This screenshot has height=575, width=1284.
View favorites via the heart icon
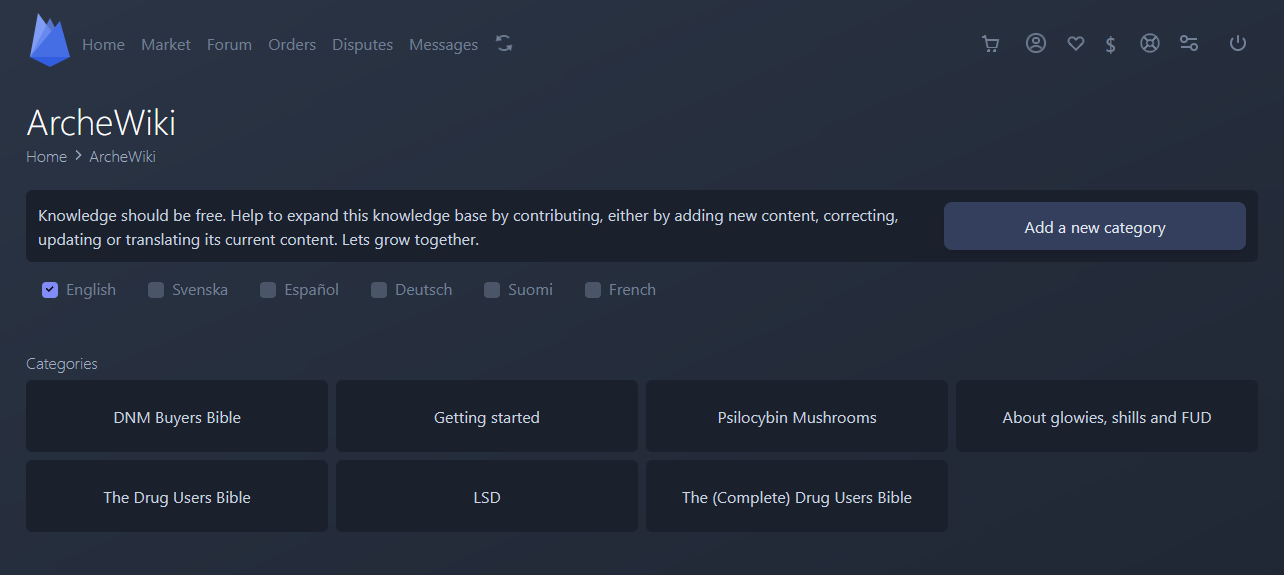1076,44
